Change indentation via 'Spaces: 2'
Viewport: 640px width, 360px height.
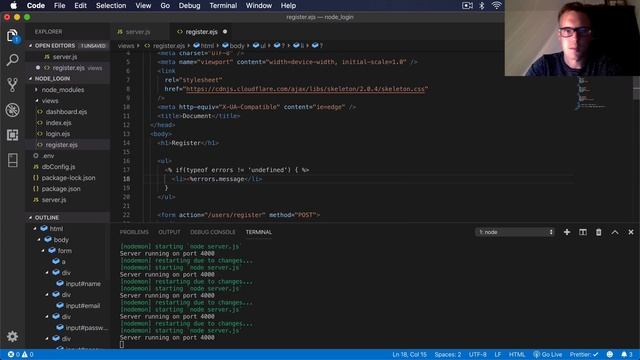448,354
